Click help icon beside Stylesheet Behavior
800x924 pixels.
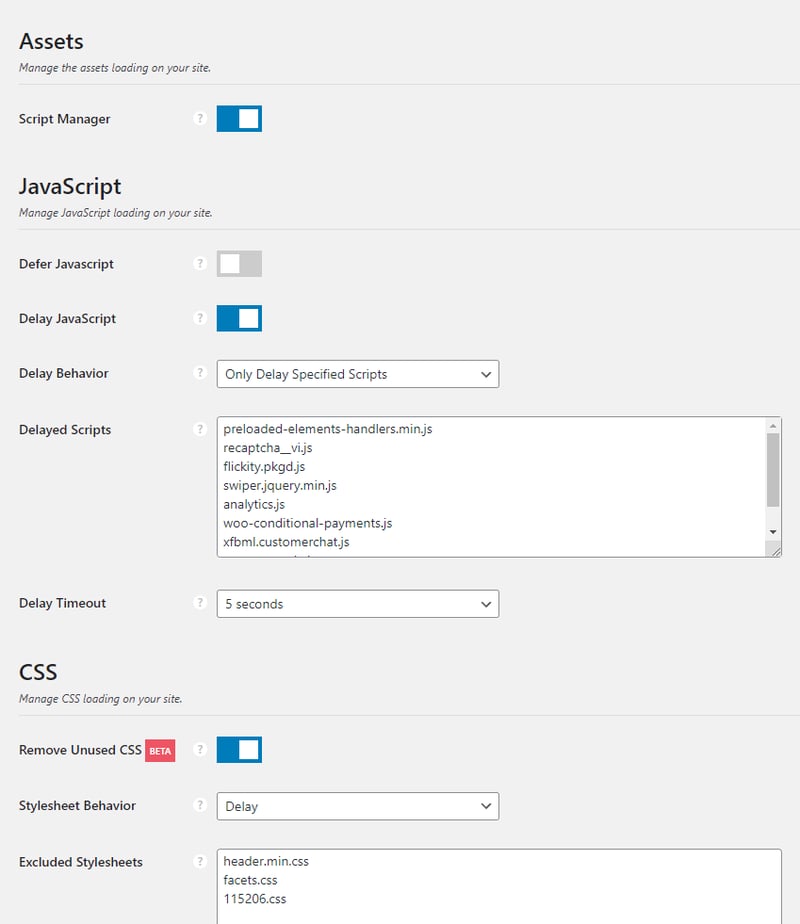199,806
